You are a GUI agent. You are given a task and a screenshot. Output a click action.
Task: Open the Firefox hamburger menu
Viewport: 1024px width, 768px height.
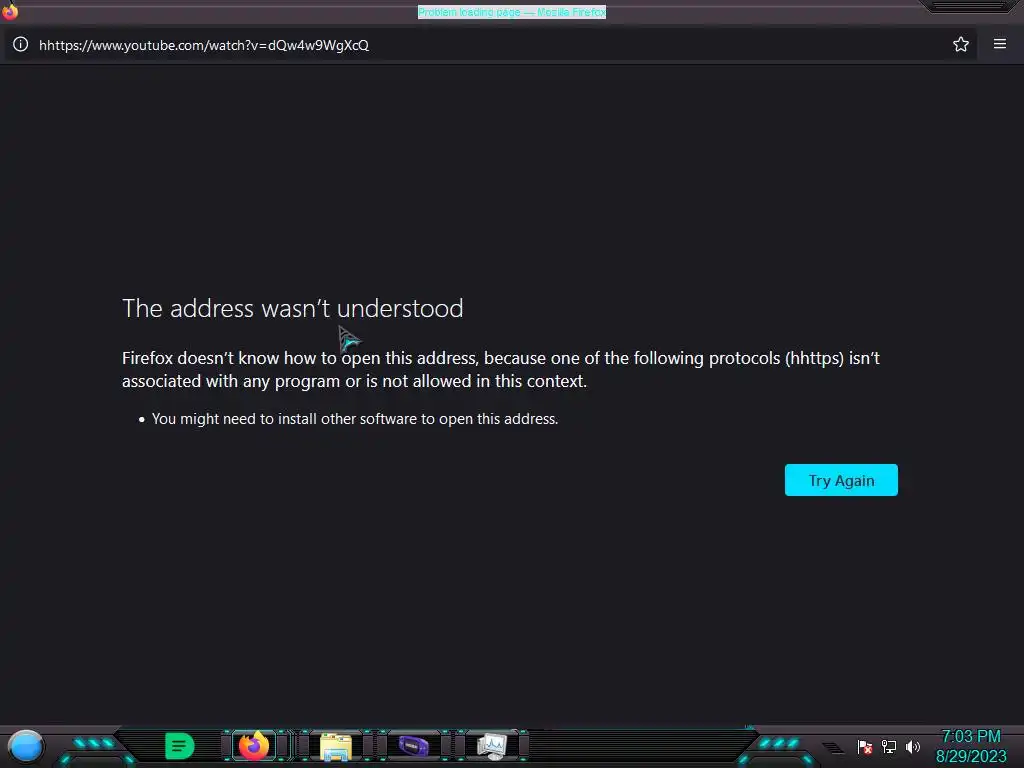[1000, 44]
